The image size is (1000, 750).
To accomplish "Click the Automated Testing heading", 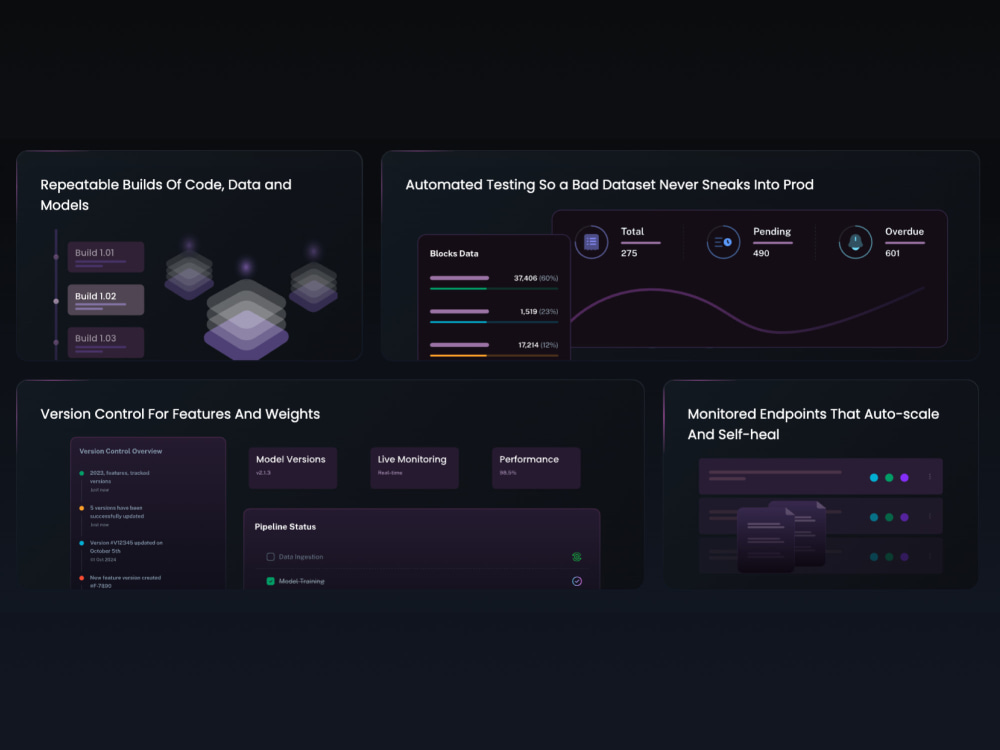I will click(610, 185).
